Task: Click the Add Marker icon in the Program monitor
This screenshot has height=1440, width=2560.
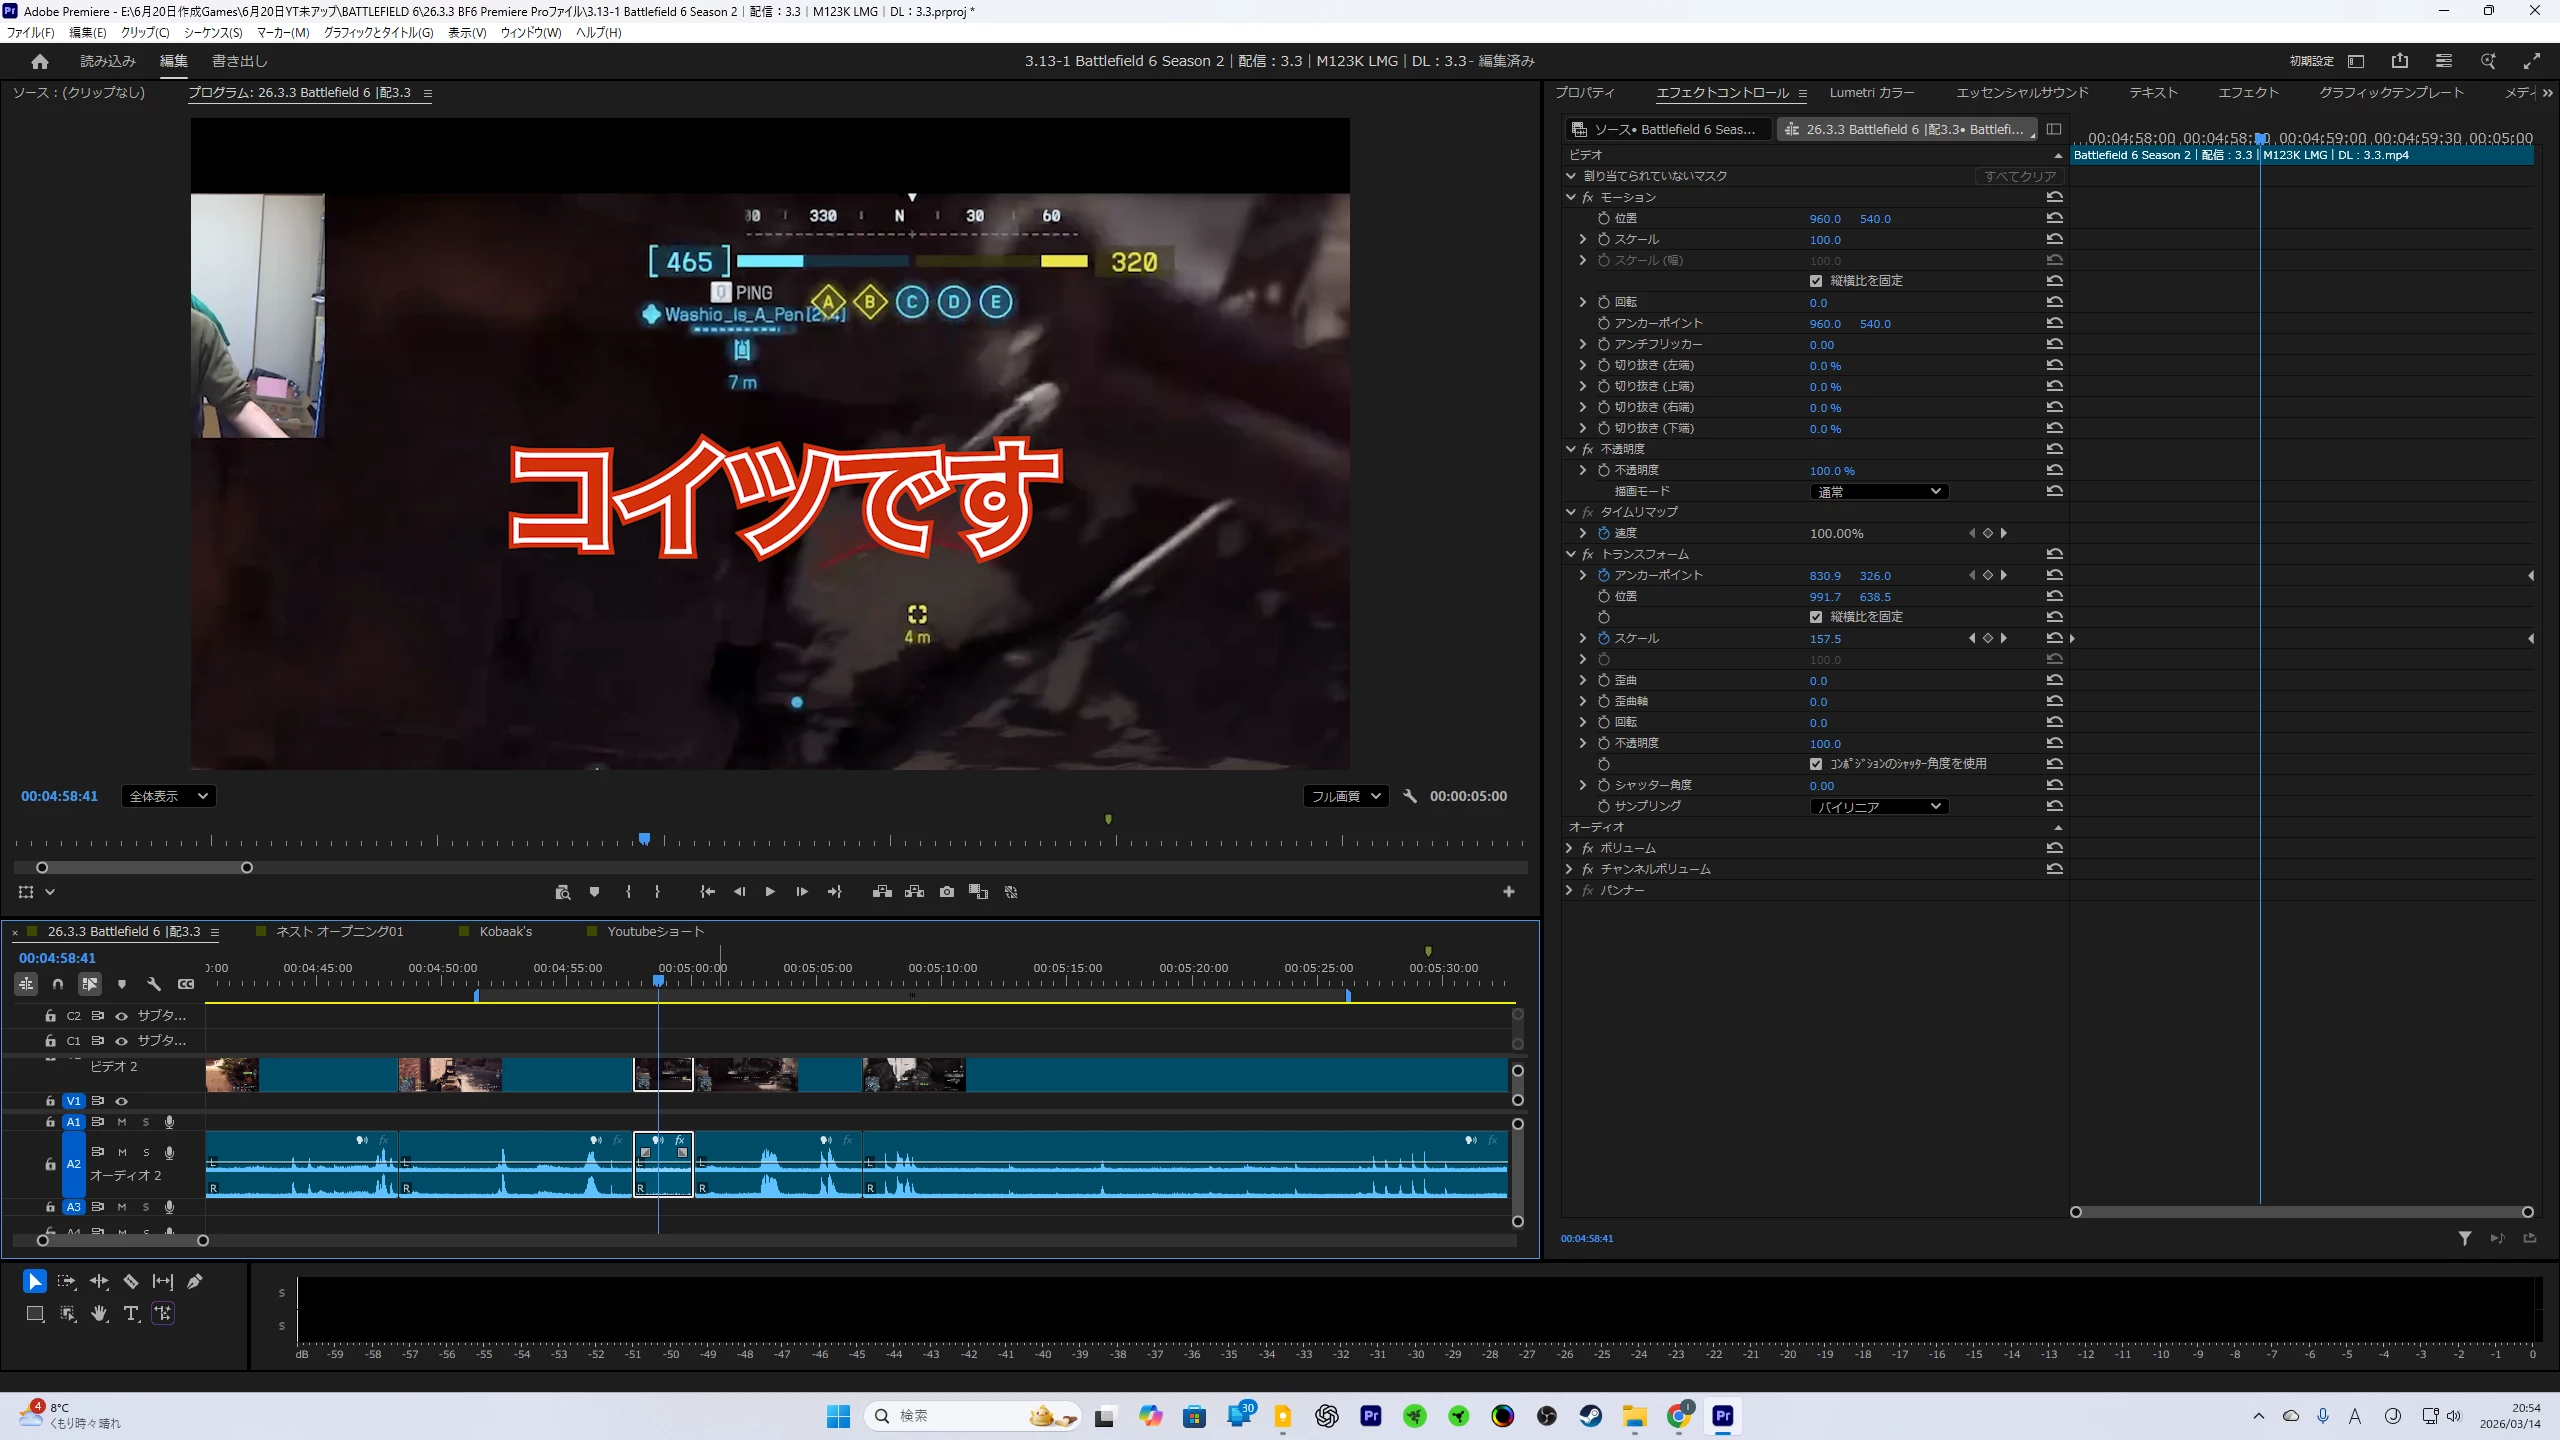Action: [594, 892]
